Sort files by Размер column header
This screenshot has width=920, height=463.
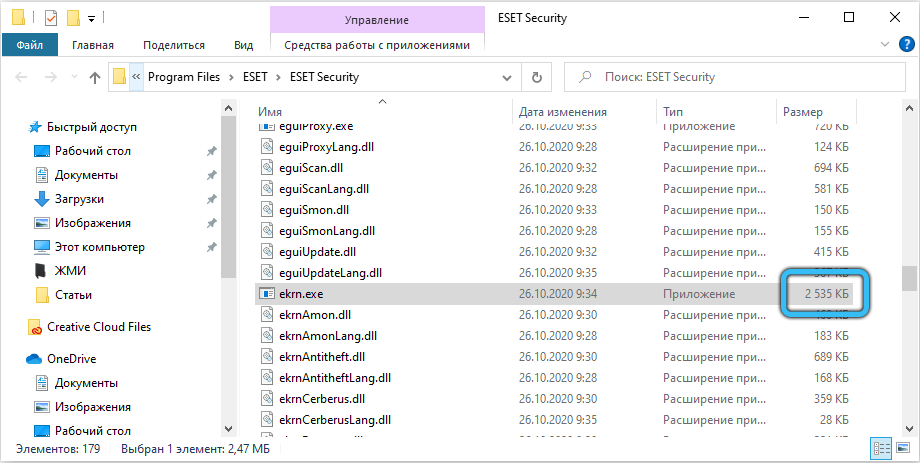[x=803, y=111]
